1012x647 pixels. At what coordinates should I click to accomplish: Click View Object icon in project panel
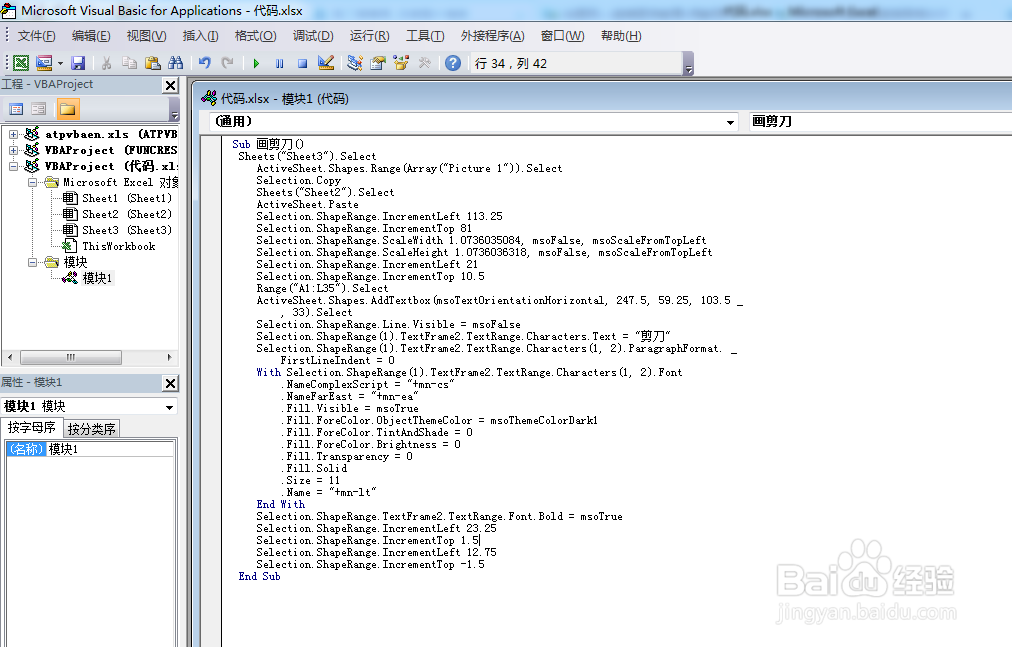39,109
